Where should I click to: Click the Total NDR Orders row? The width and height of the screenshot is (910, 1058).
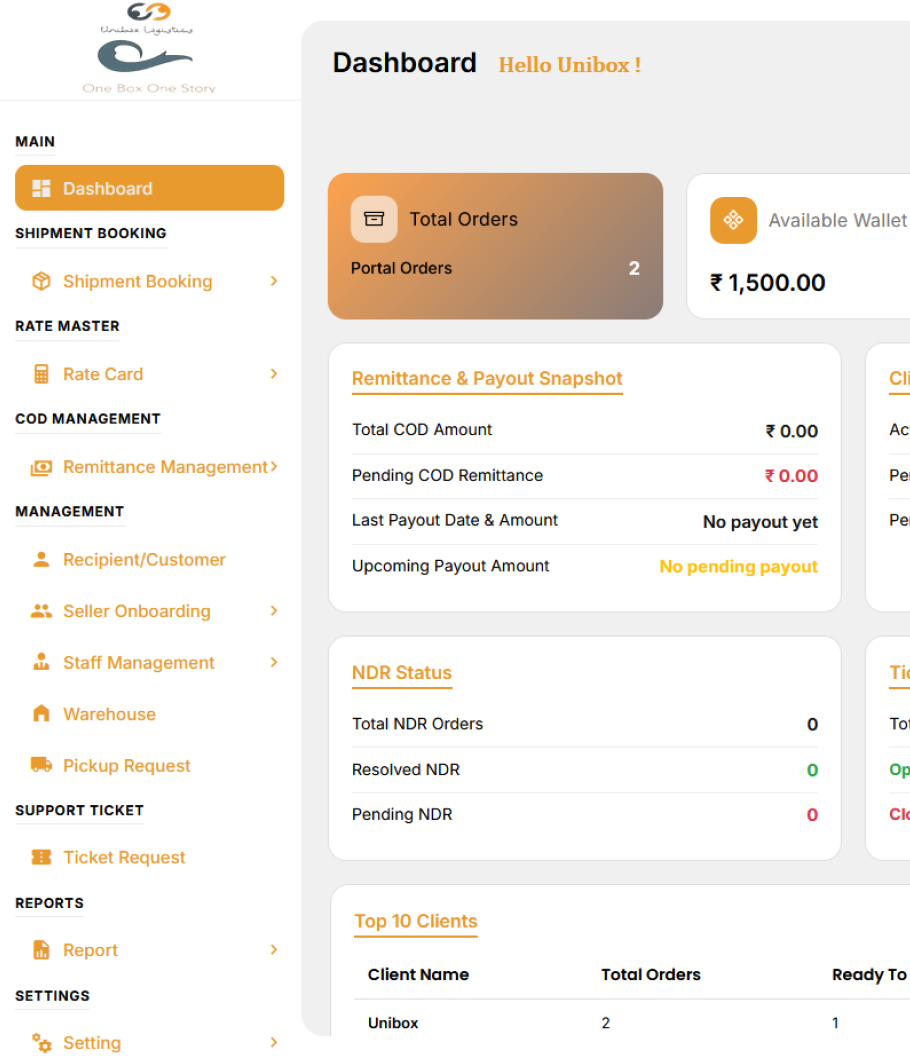pyautogui.click(x=585, y=724)
